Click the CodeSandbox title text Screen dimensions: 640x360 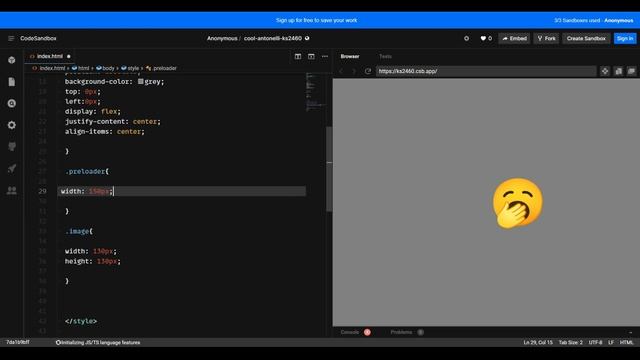[x=38, y=38]
